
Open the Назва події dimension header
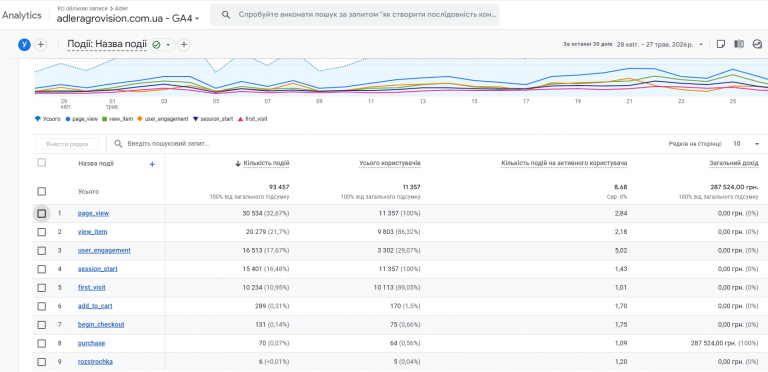(96, 163)
